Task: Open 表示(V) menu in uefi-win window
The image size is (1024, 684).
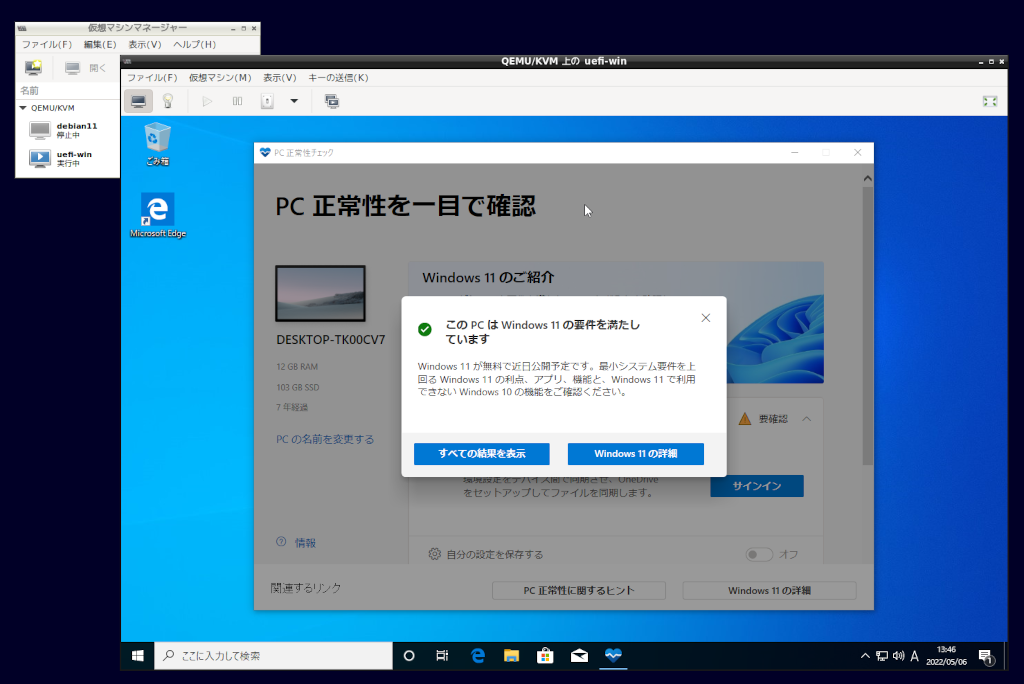Action: click(280, 78)
